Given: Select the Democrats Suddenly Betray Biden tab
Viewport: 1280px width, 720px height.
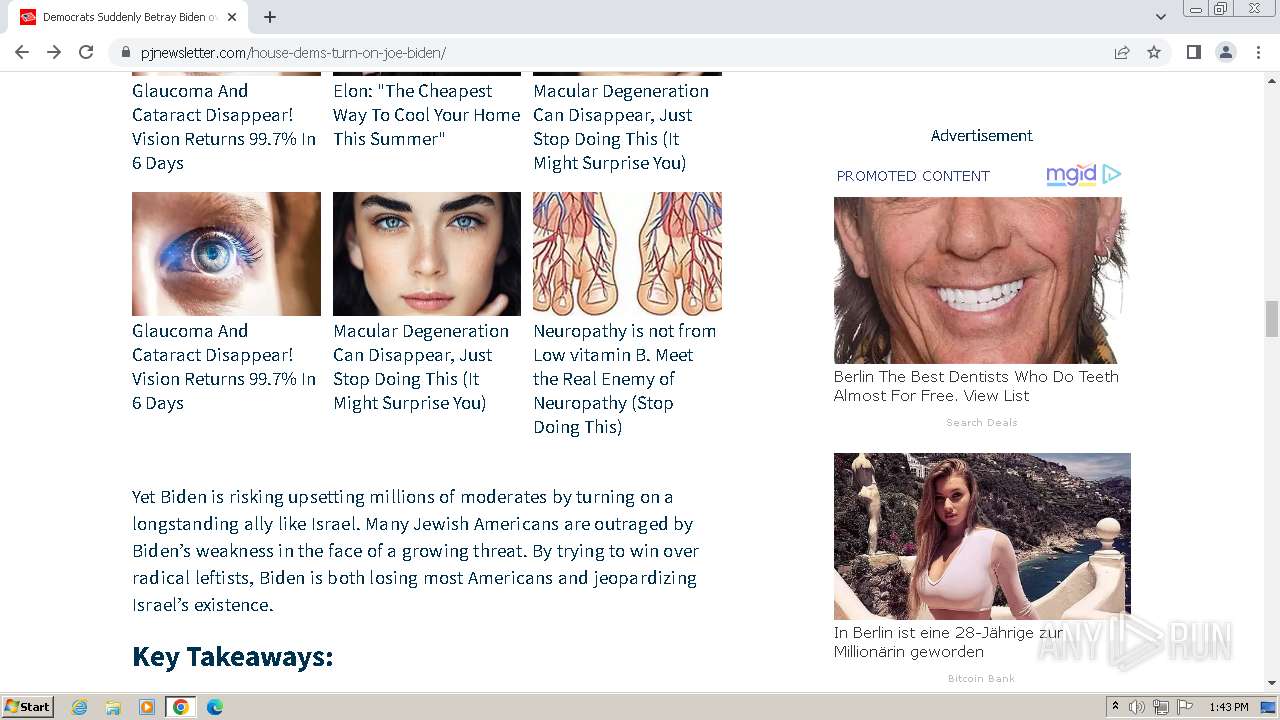Looking at the screenshot, I should [128, 17].
